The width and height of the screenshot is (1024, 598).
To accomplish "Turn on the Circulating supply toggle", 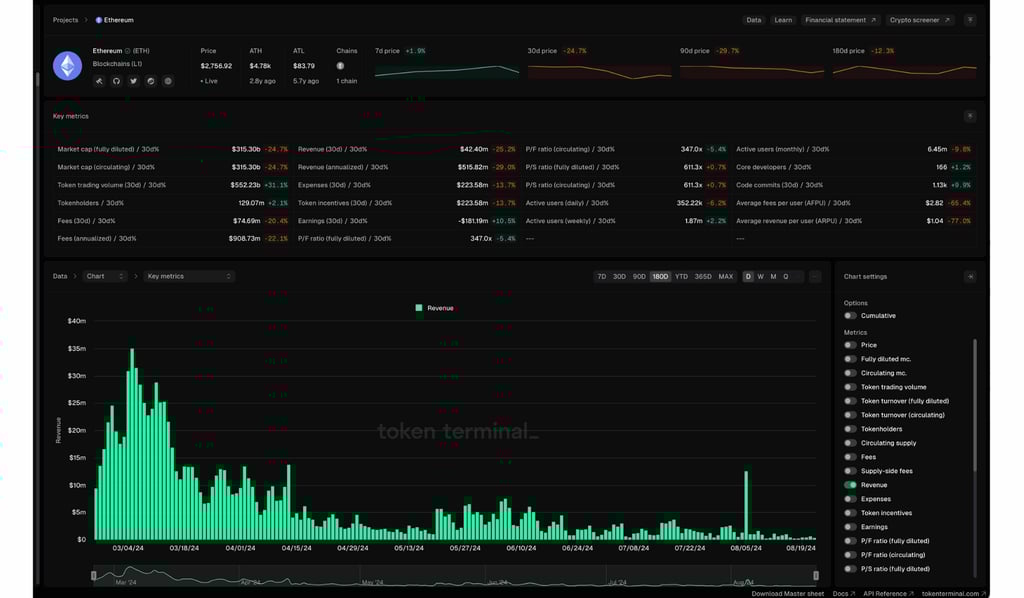I will point(850,443).
